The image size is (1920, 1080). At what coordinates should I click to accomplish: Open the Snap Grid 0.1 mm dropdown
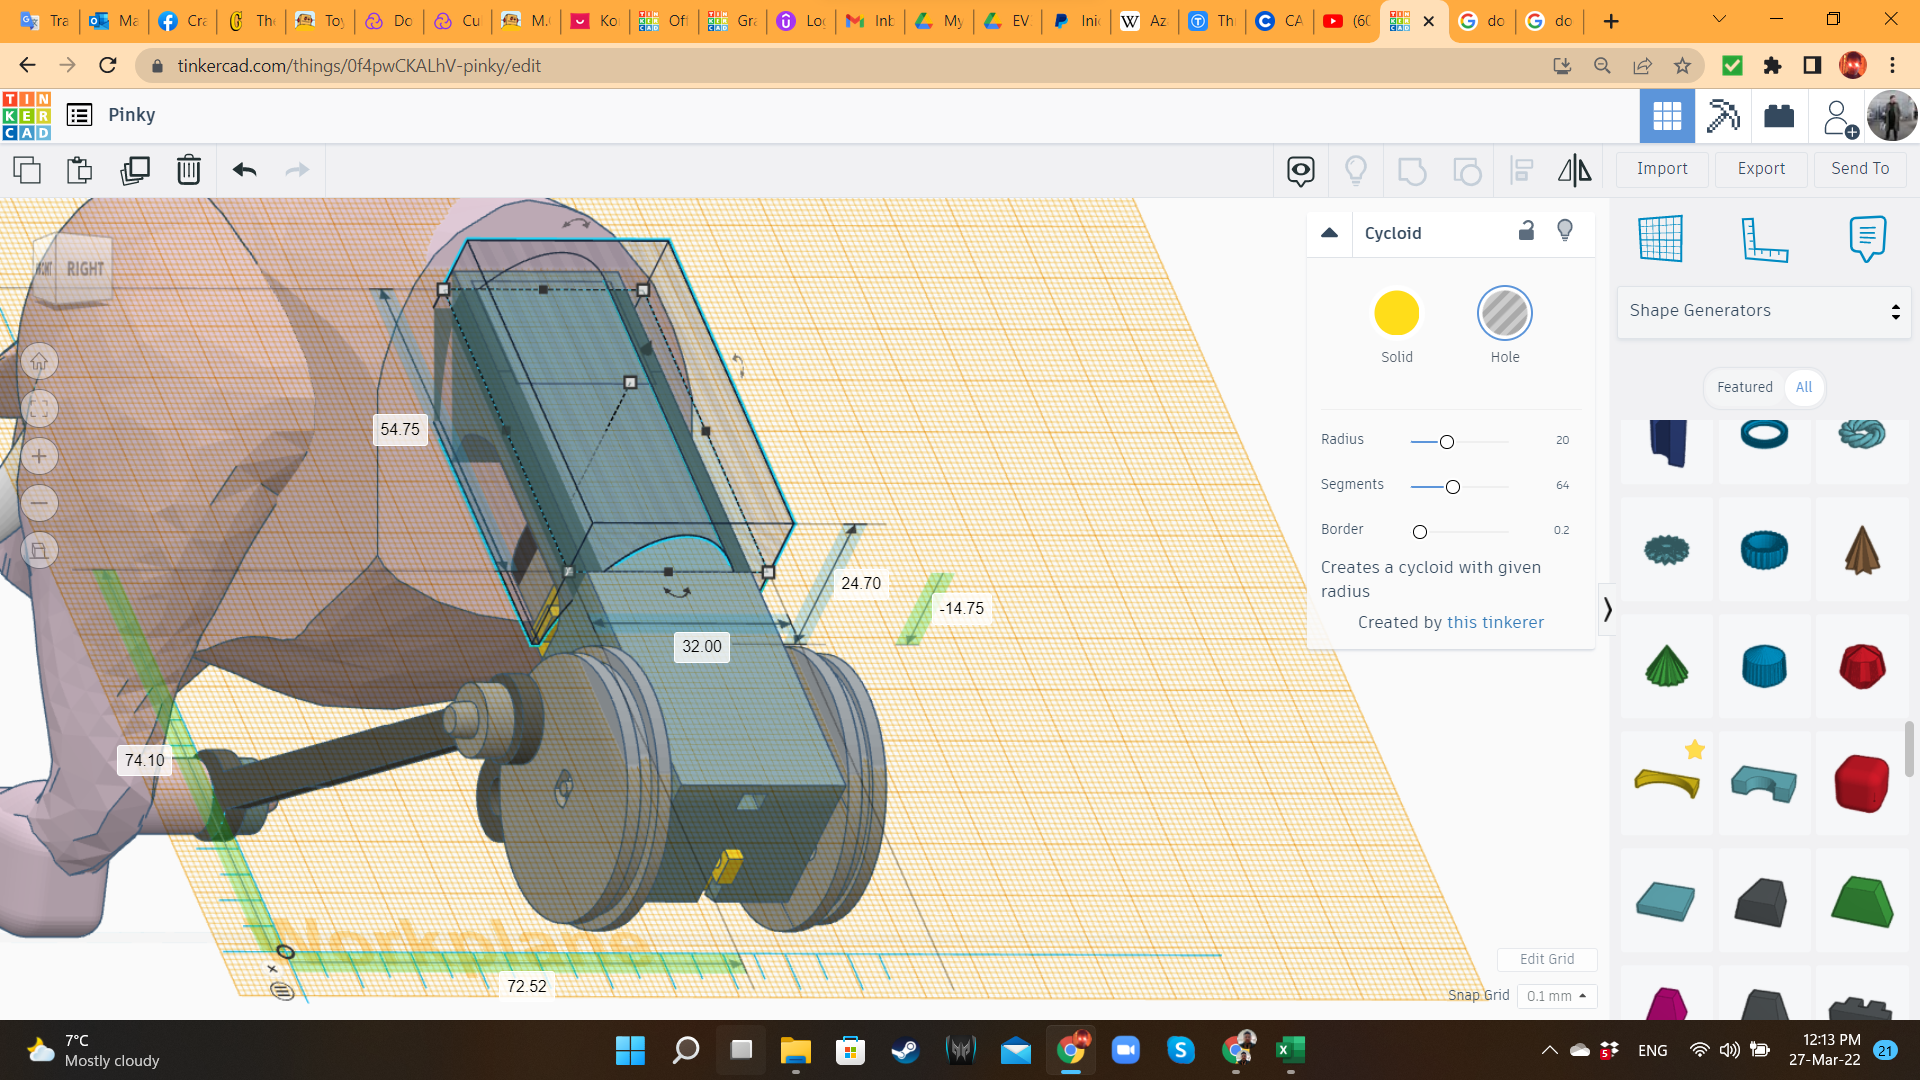1556,996
